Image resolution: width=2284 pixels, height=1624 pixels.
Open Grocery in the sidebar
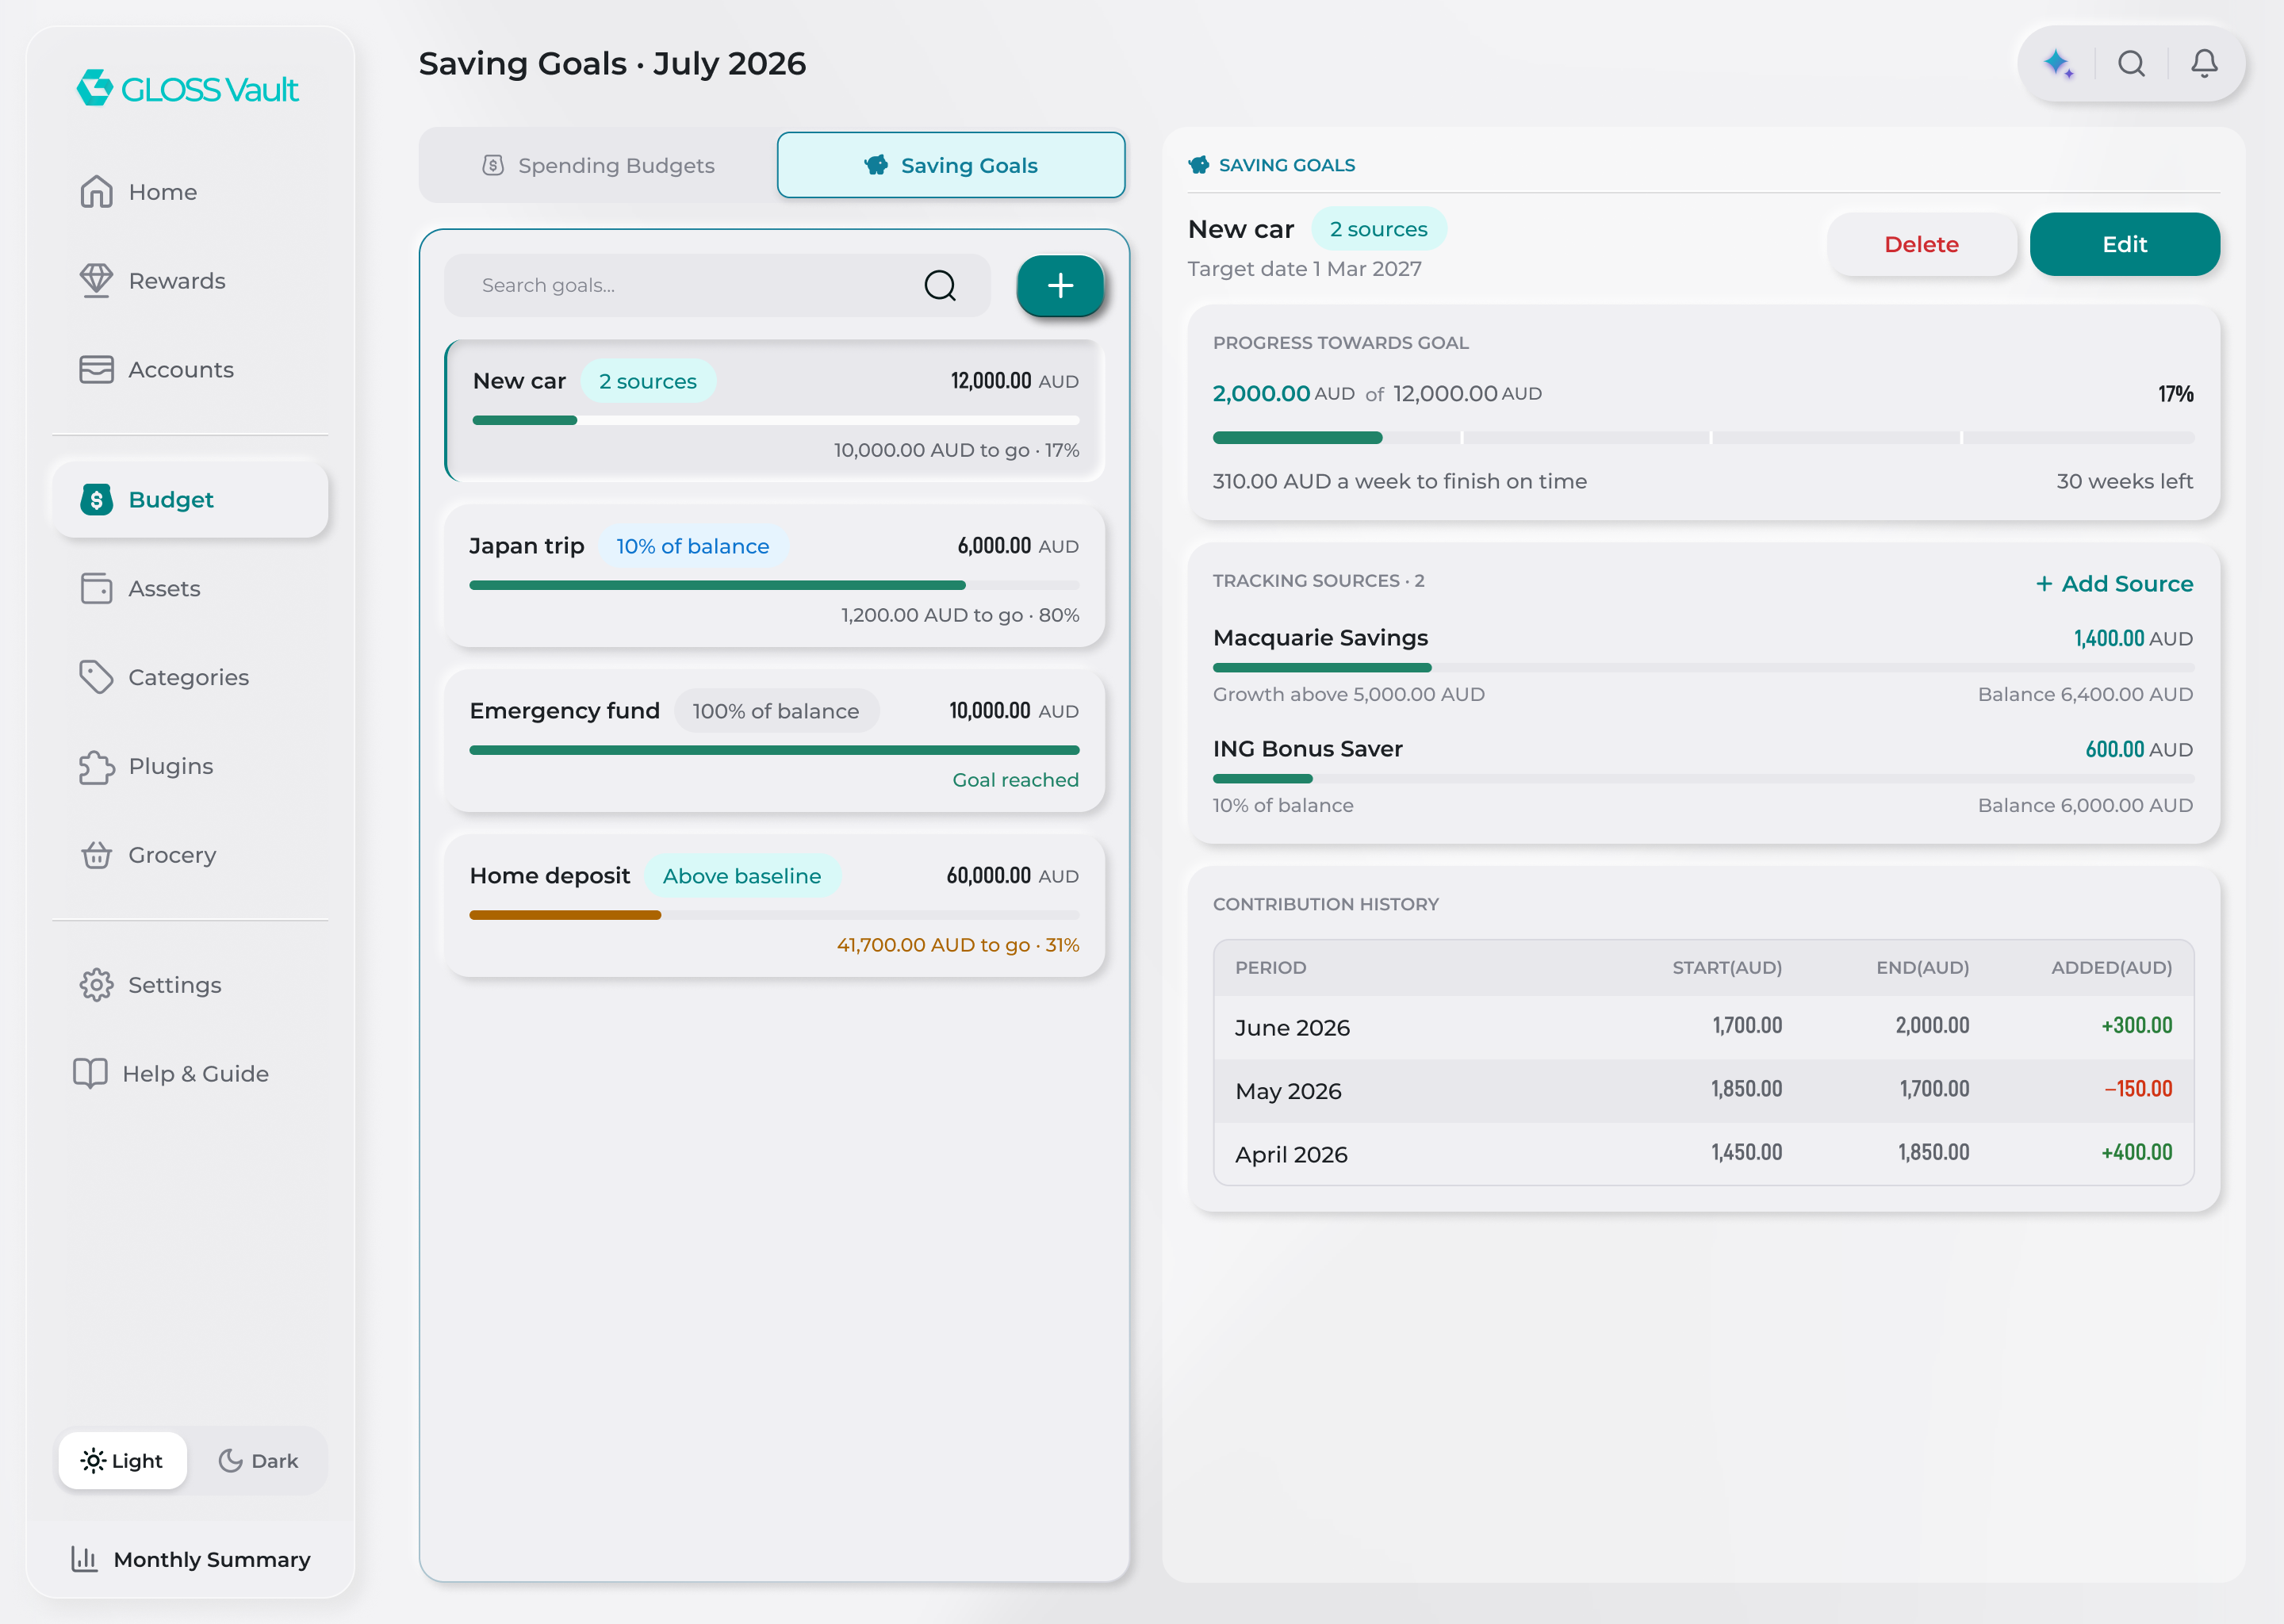tap(190, 855)
